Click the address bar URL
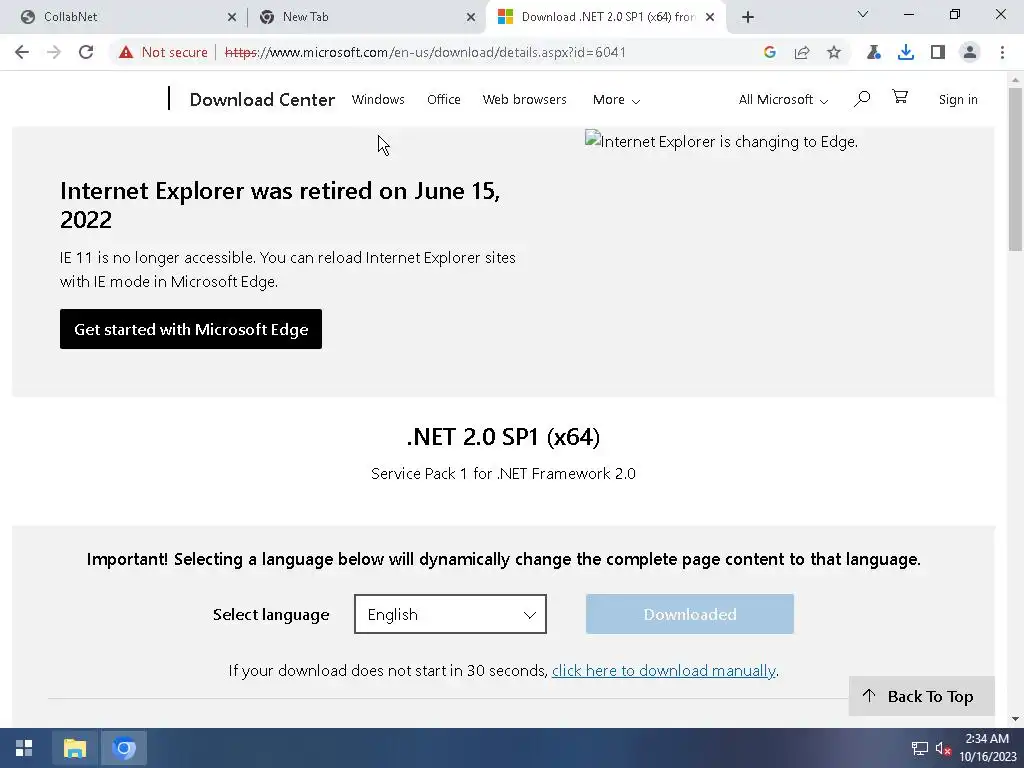The height and width of the screenshot is (768, 1024). tap(424, 52)
